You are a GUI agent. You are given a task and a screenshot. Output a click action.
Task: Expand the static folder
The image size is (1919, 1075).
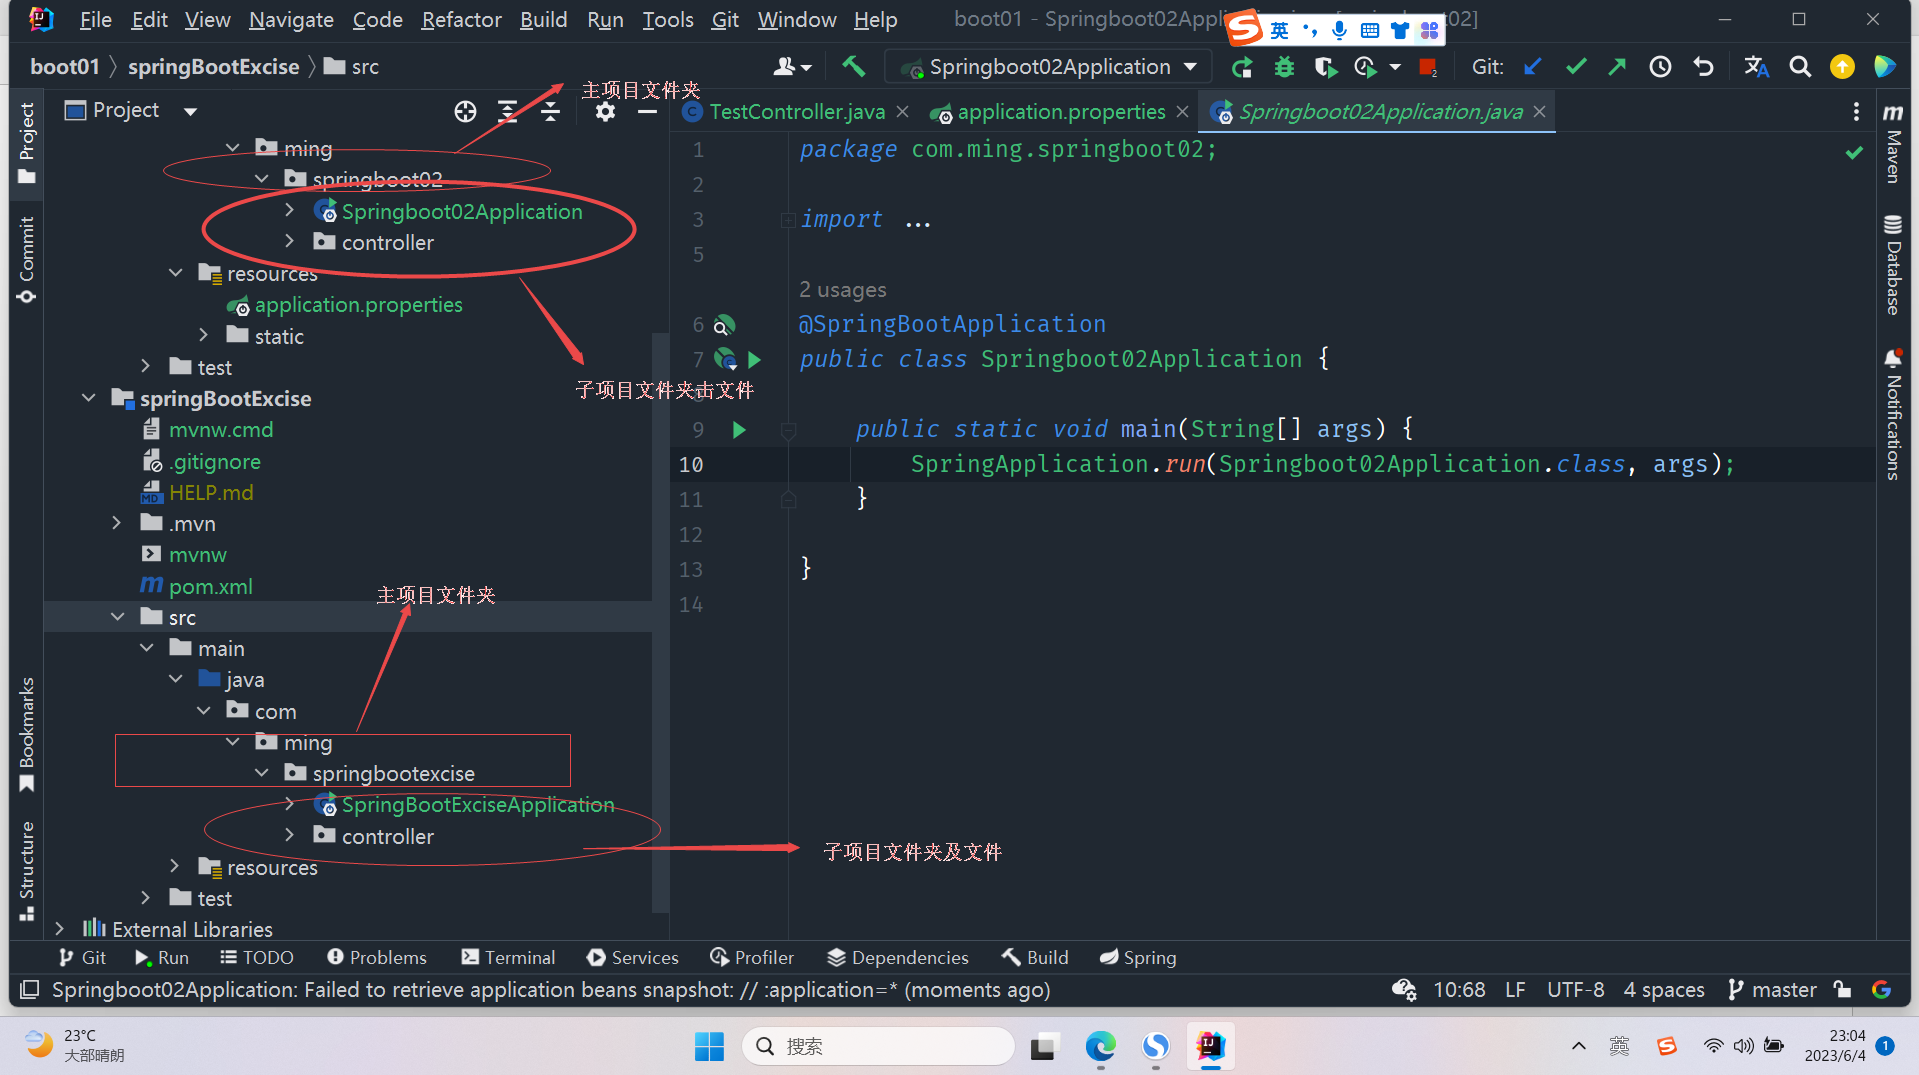coord(204,335)
